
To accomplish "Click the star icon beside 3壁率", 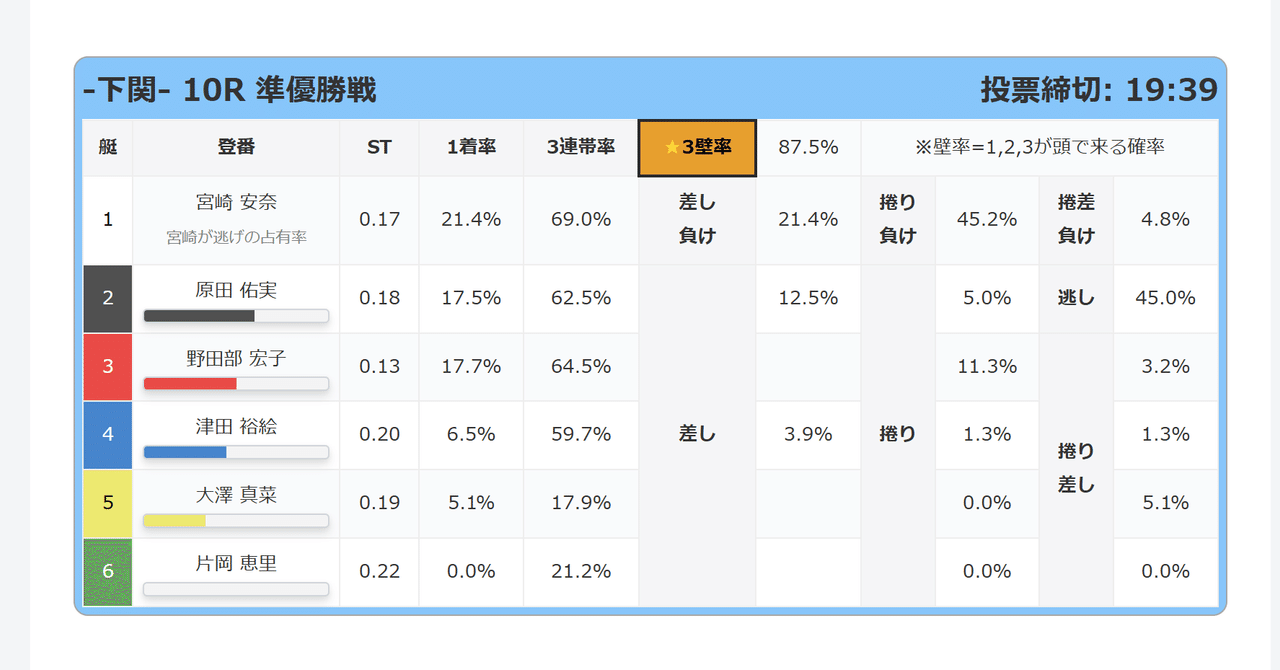I will tap(672, 148).
